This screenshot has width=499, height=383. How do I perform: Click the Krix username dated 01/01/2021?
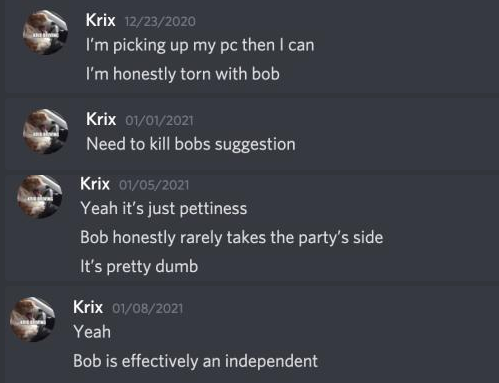tap(101, 119)
